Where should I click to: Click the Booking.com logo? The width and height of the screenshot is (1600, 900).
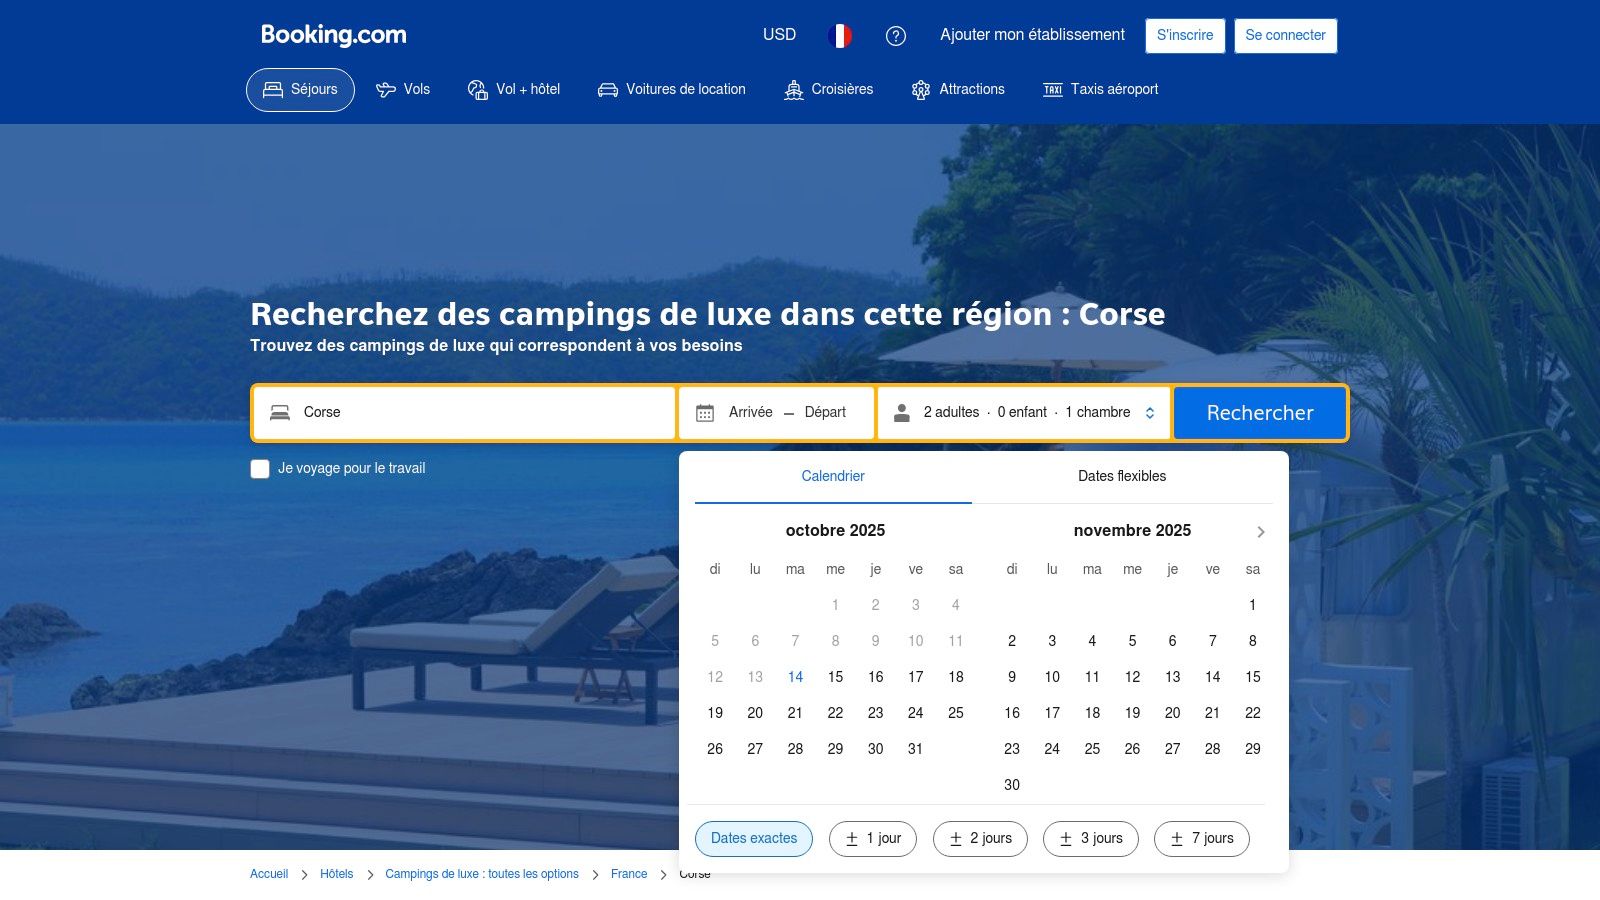pos(334,35)
